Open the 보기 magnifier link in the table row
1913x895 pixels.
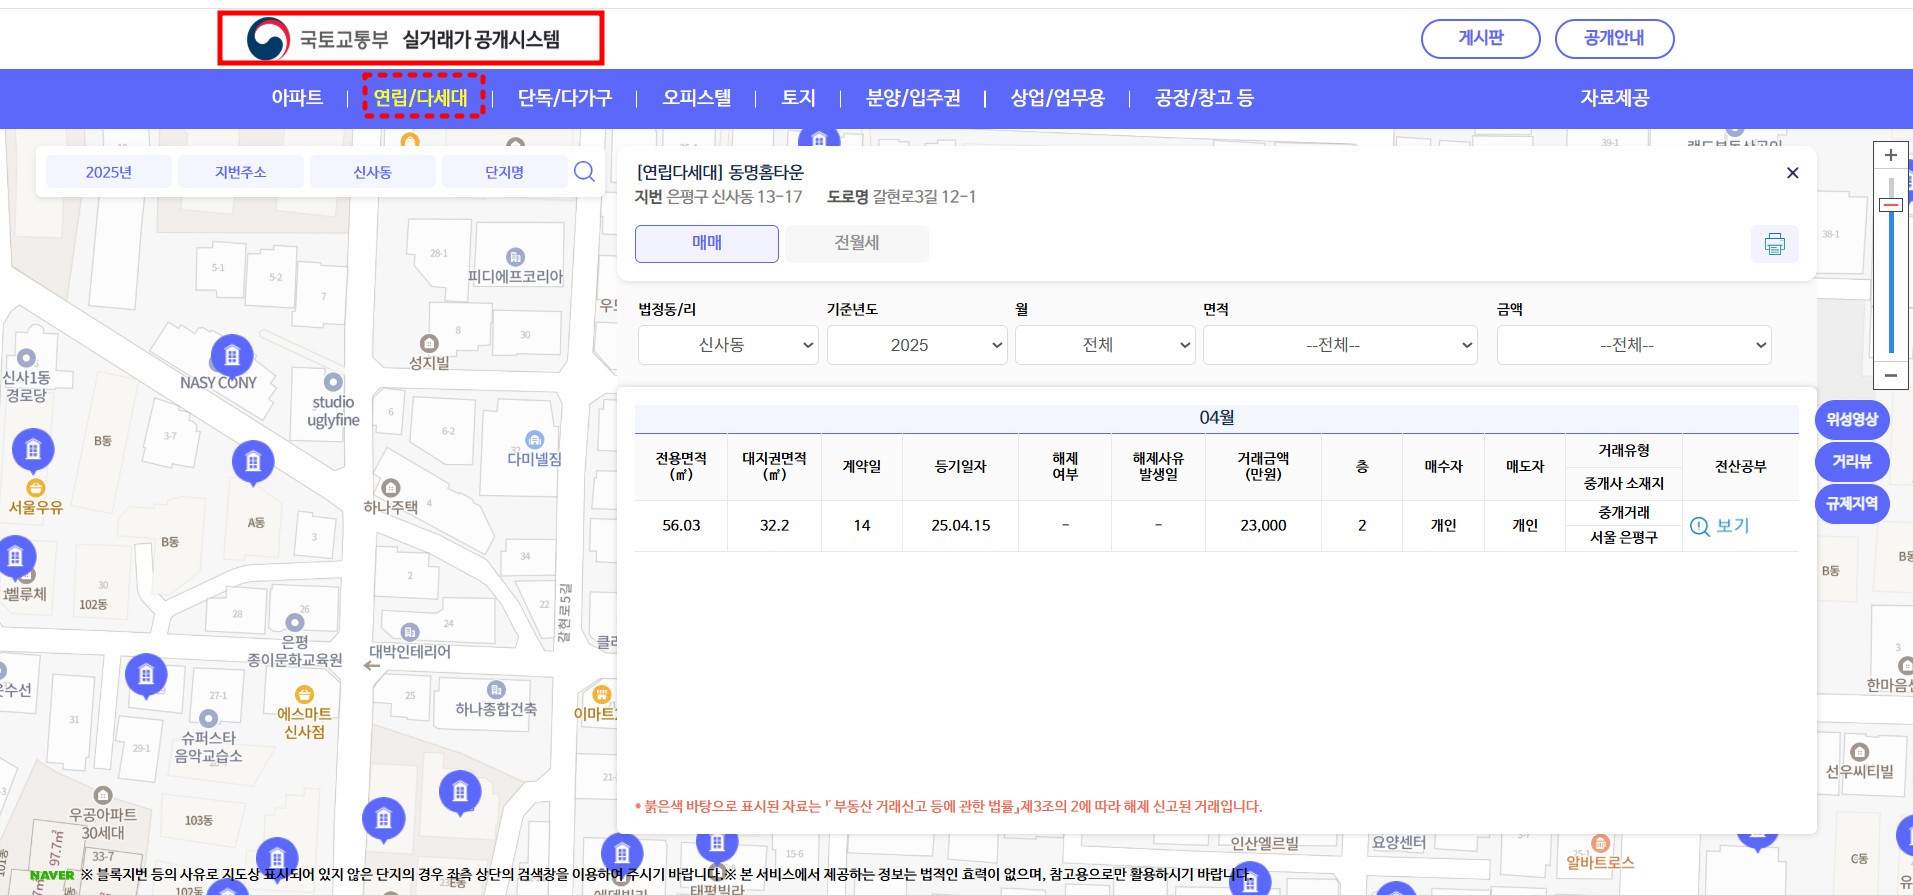[1719, 526]
